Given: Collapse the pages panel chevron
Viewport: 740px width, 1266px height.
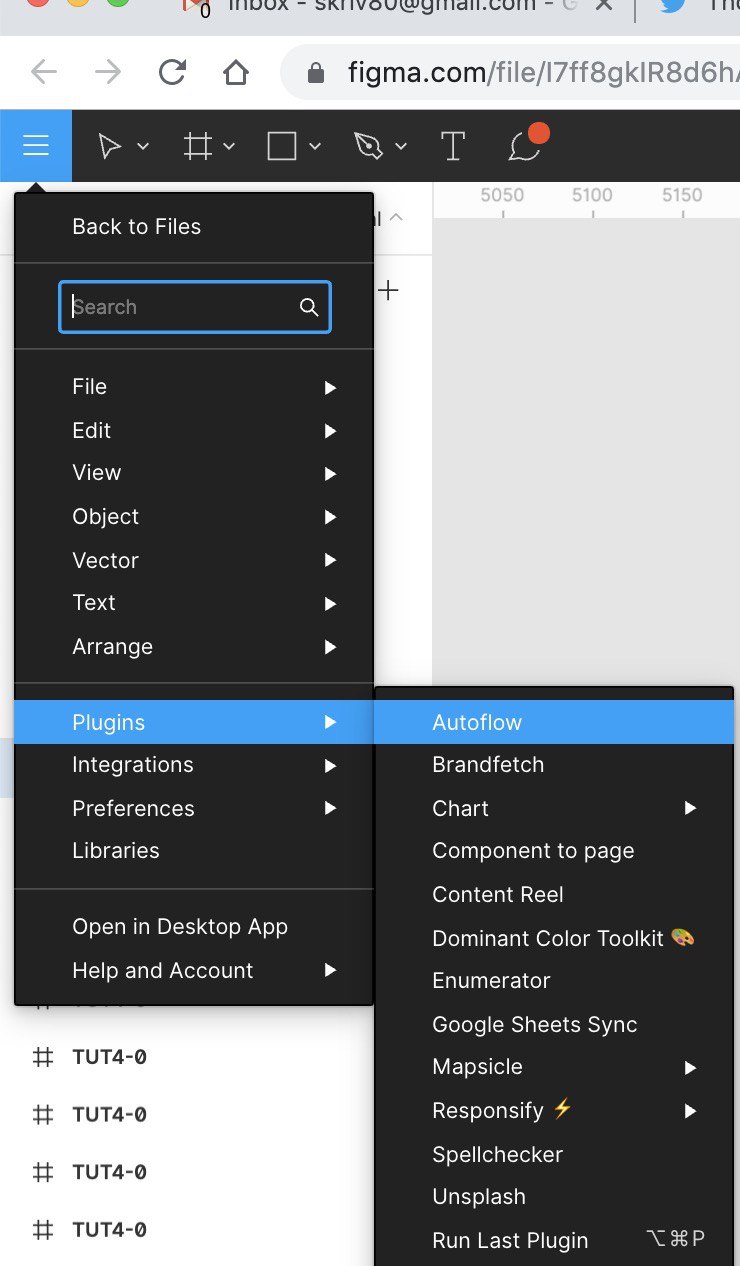Looking at the screenshot, I should click(x=396, y=218).
